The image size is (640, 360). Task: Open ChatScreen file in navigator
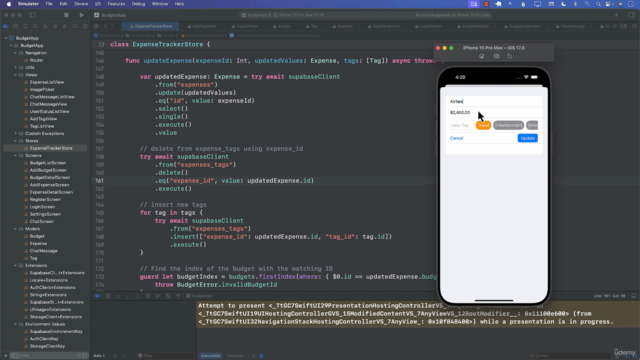[x=41, y=222]
